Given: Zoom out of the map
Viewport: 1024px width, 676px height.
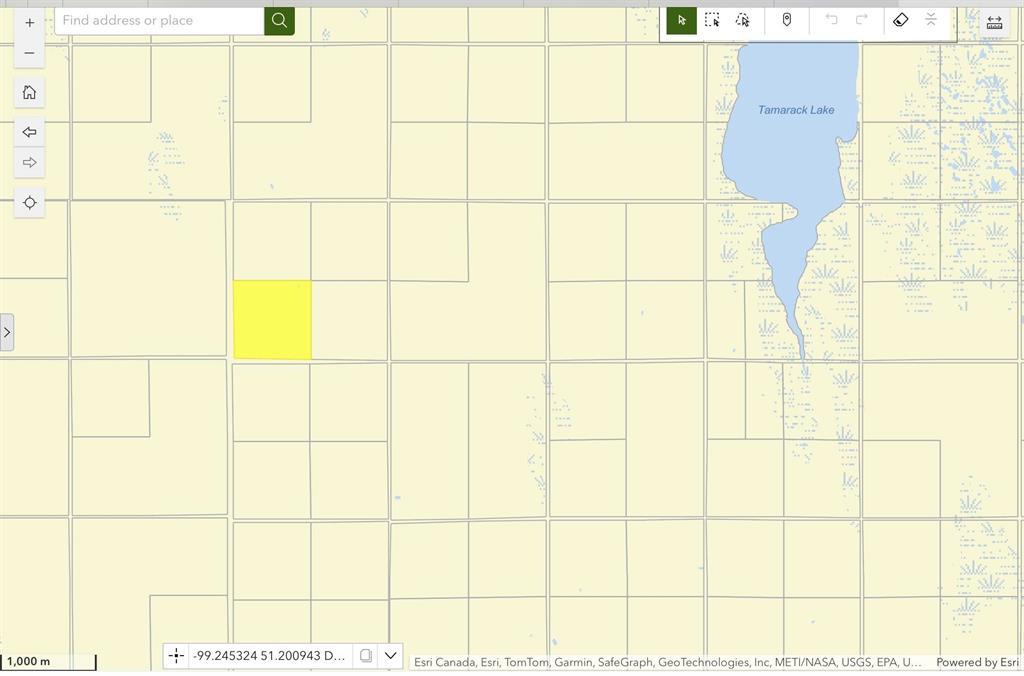Looking at the screenshot, I should click(x=29, y=53).
